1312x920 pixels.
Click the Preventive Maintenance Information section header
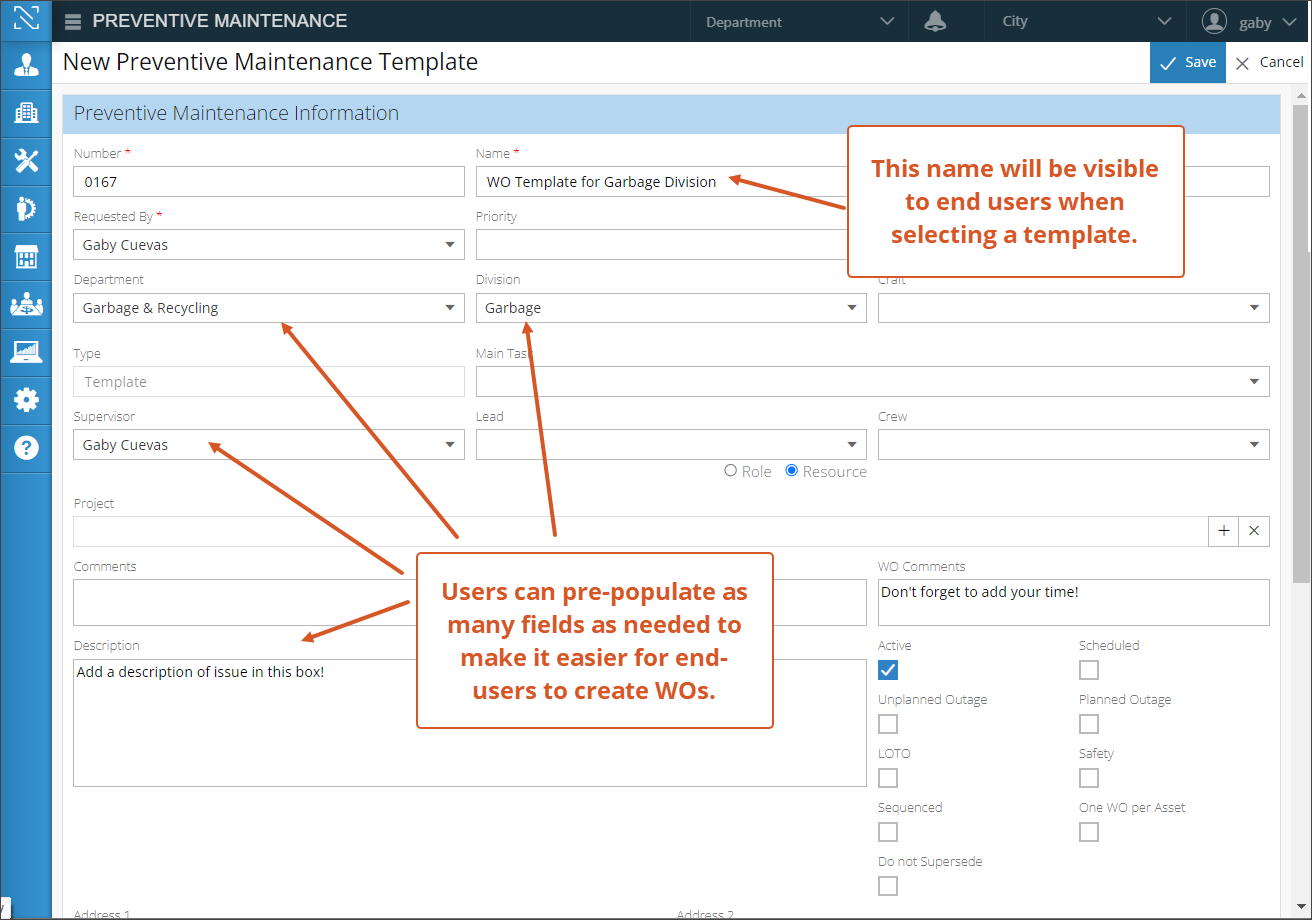671,113
